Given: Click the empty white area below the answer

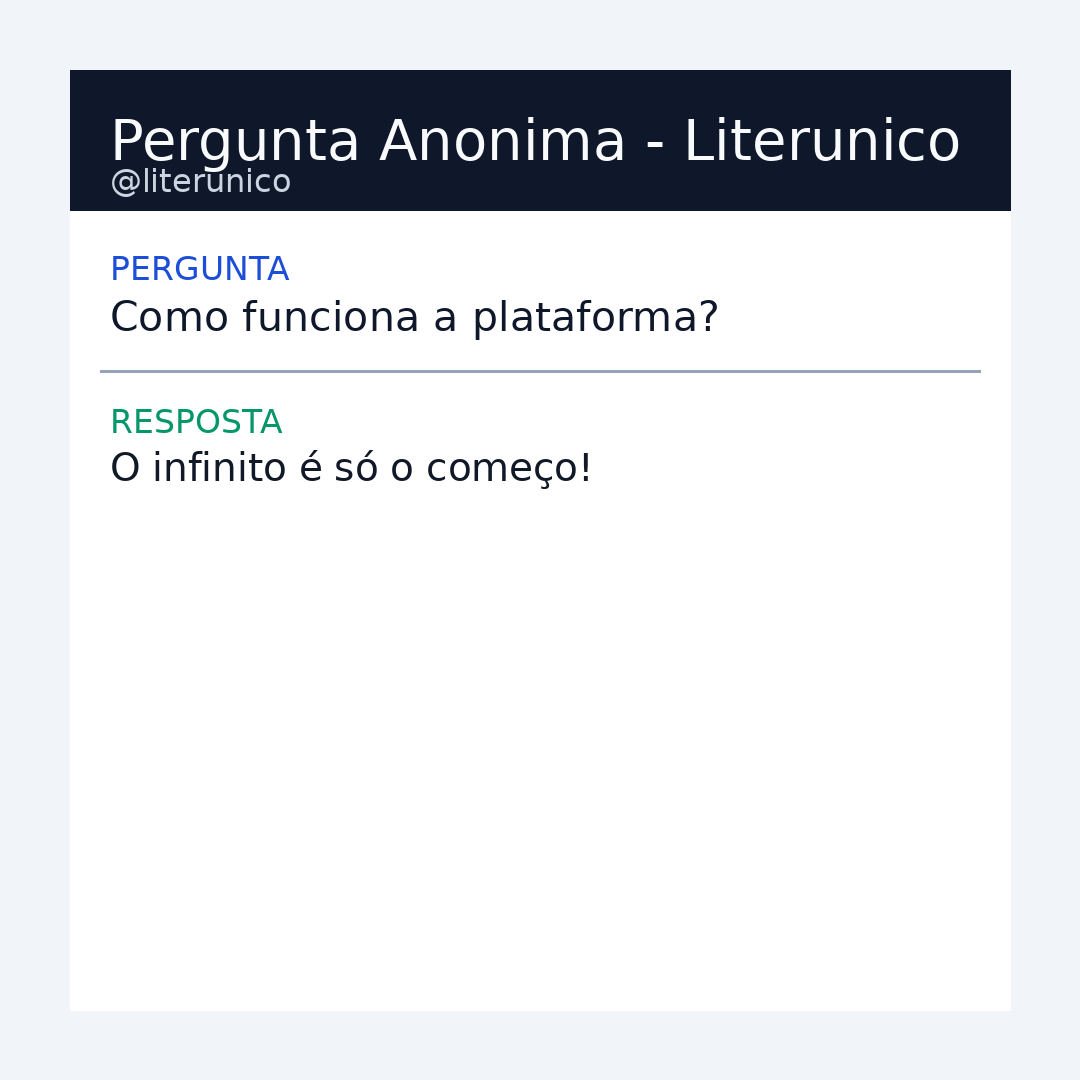Looking at the screenshot, I should coord(540,750).
